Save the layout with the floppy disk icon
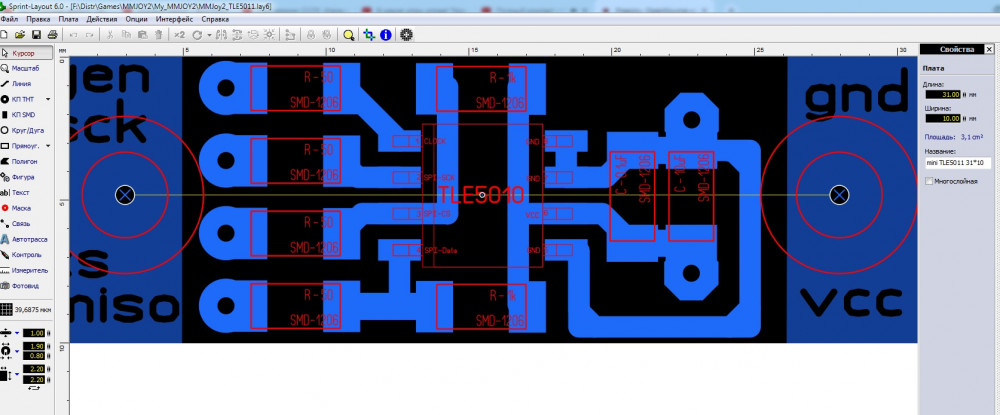The height and width of the screenshot is (415, 1000). point(36,35)
